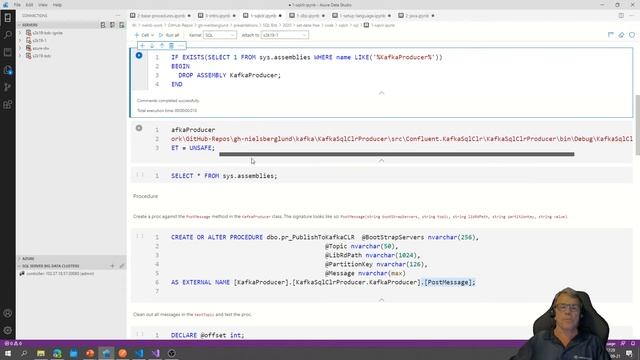Open the Attach to connection dropdown
This screenshot has width=640, height=360.
pos(284,35)
